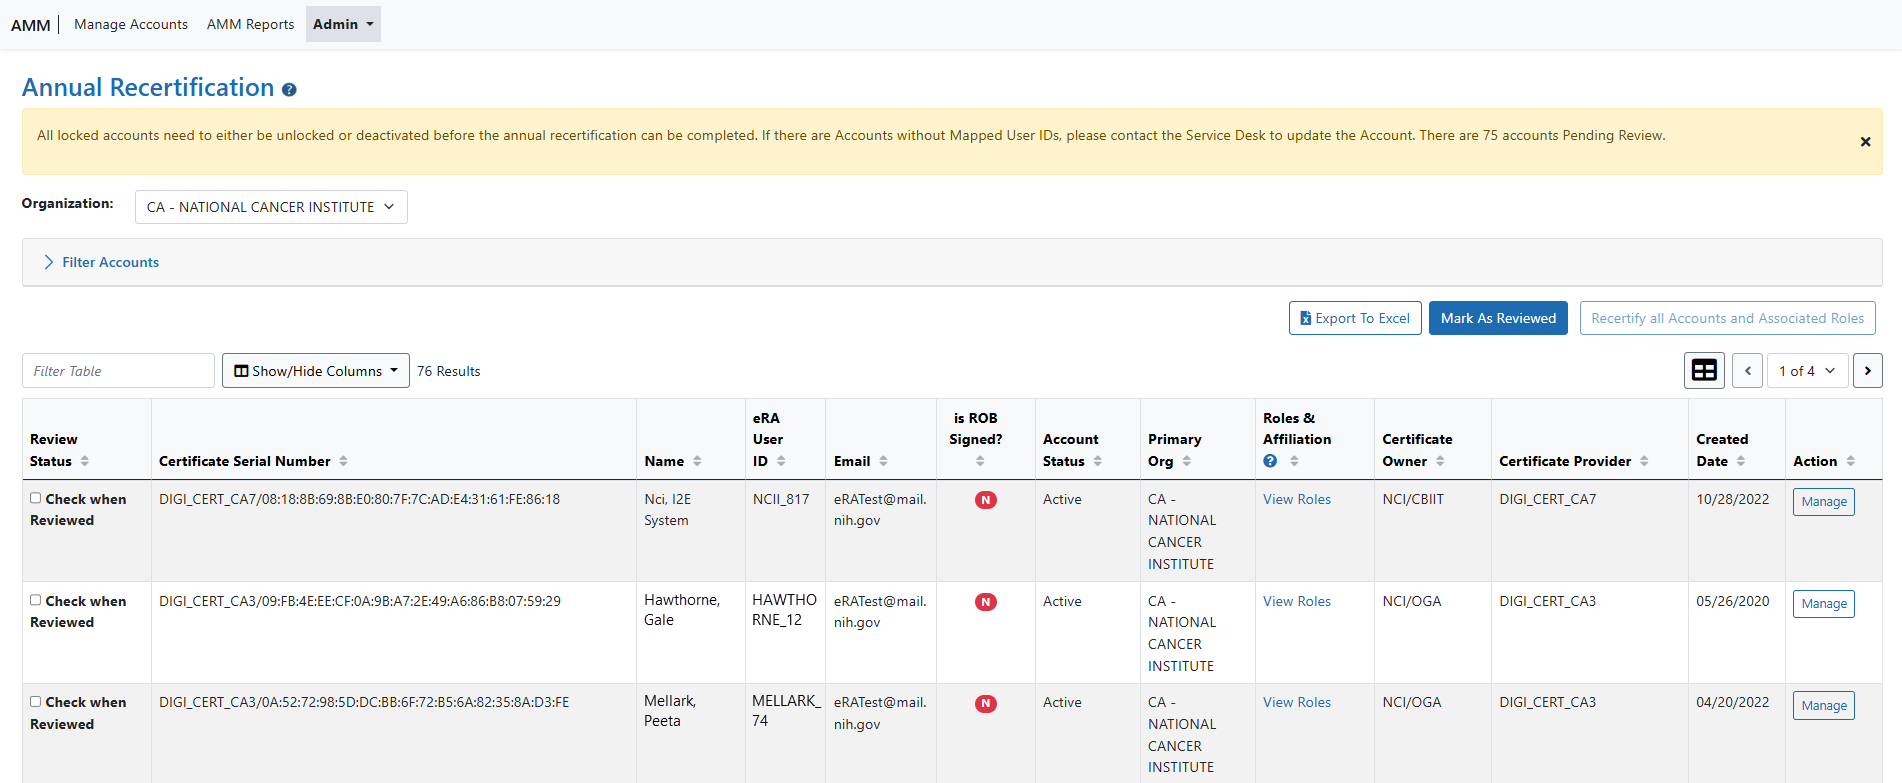Switch to the grid view icon

pos(1704,371)
